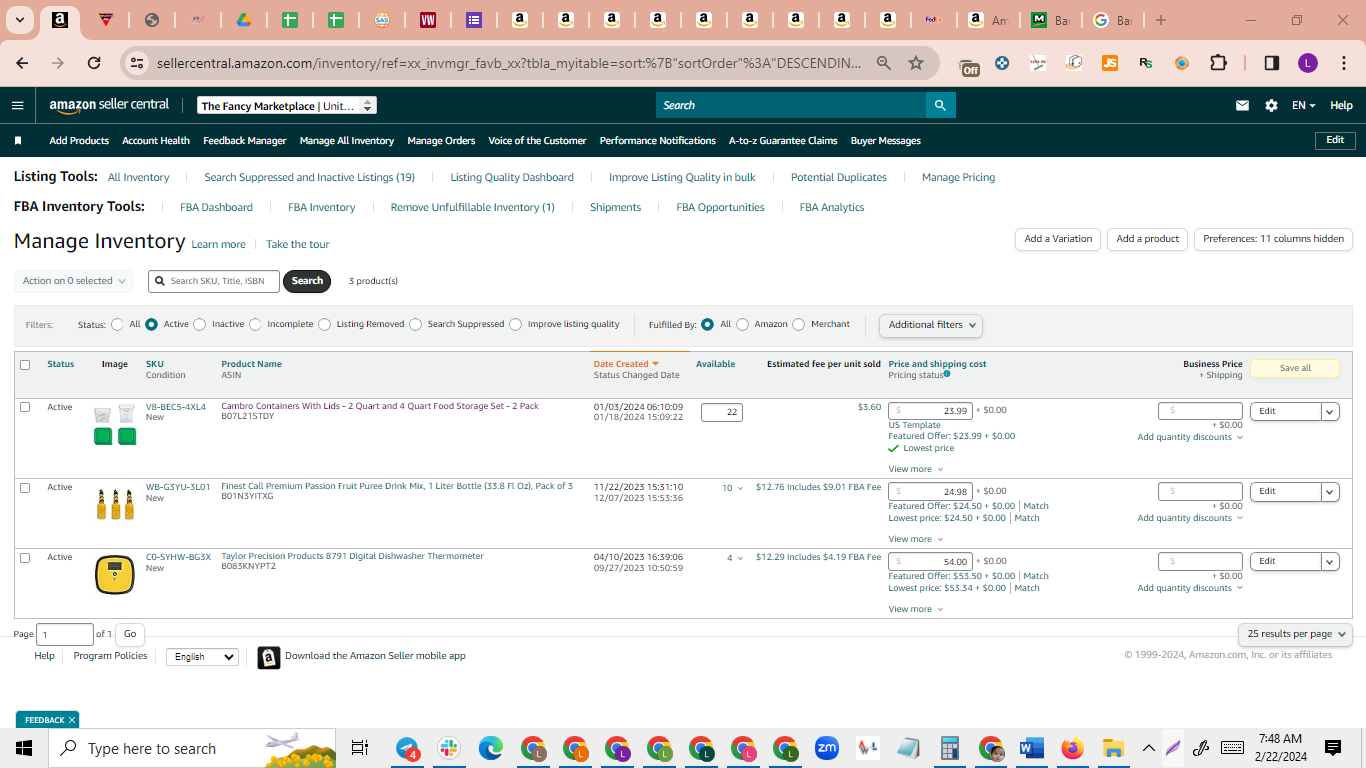Open the English language selector in footer
Viewport: 1366px width, 768px height.
point(202,657)
